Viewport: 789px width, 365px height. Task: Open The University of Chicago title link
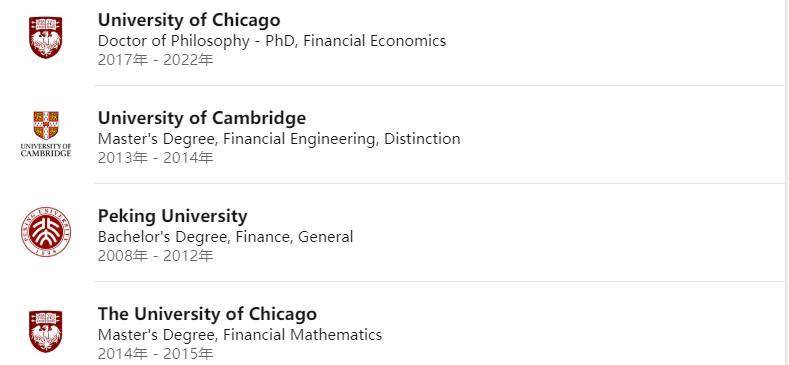(207, 314)
